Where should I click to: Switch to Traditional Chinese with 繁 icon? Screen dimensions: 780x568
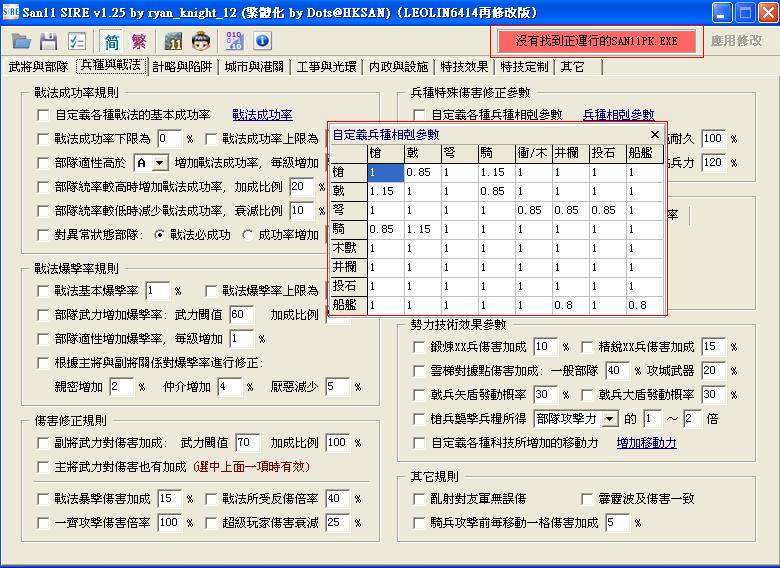pyautogui.click(x=139, y=41)
